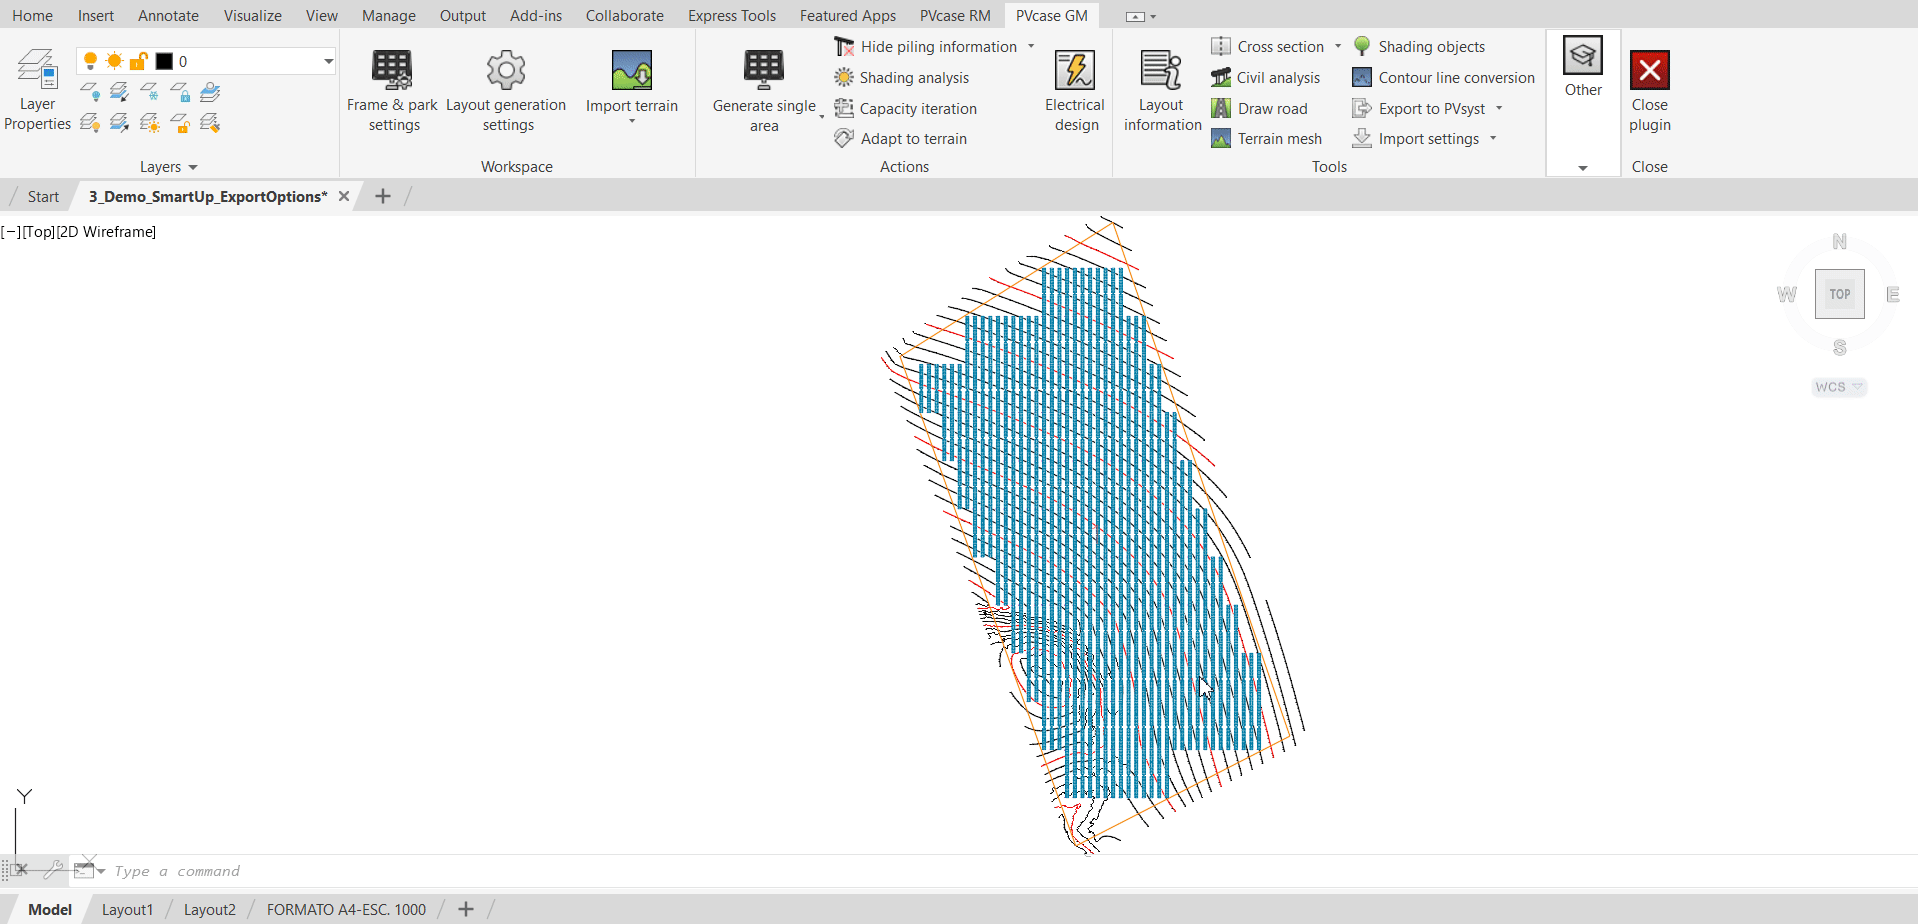Open the Civil analysis tool
The height and width of the screenshot is (924, 1918).
1266,78
